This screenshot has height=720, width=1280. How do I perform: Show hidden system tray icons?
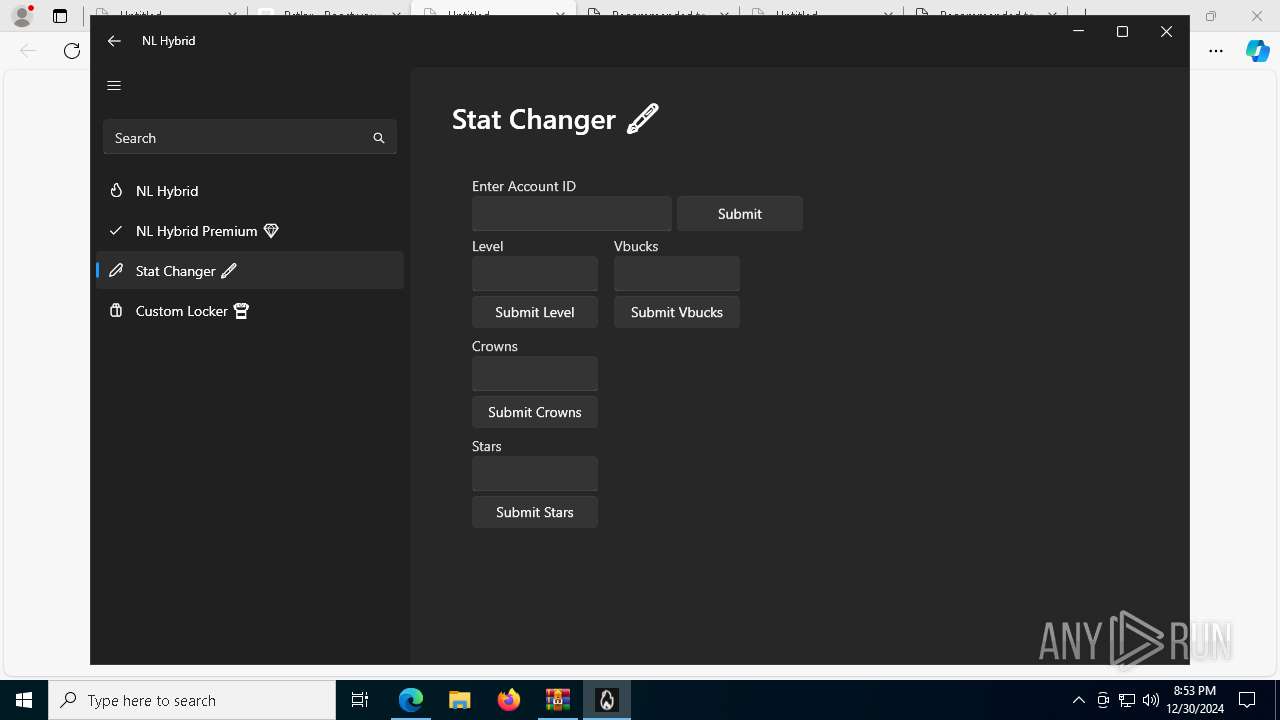coord(1078,700)
